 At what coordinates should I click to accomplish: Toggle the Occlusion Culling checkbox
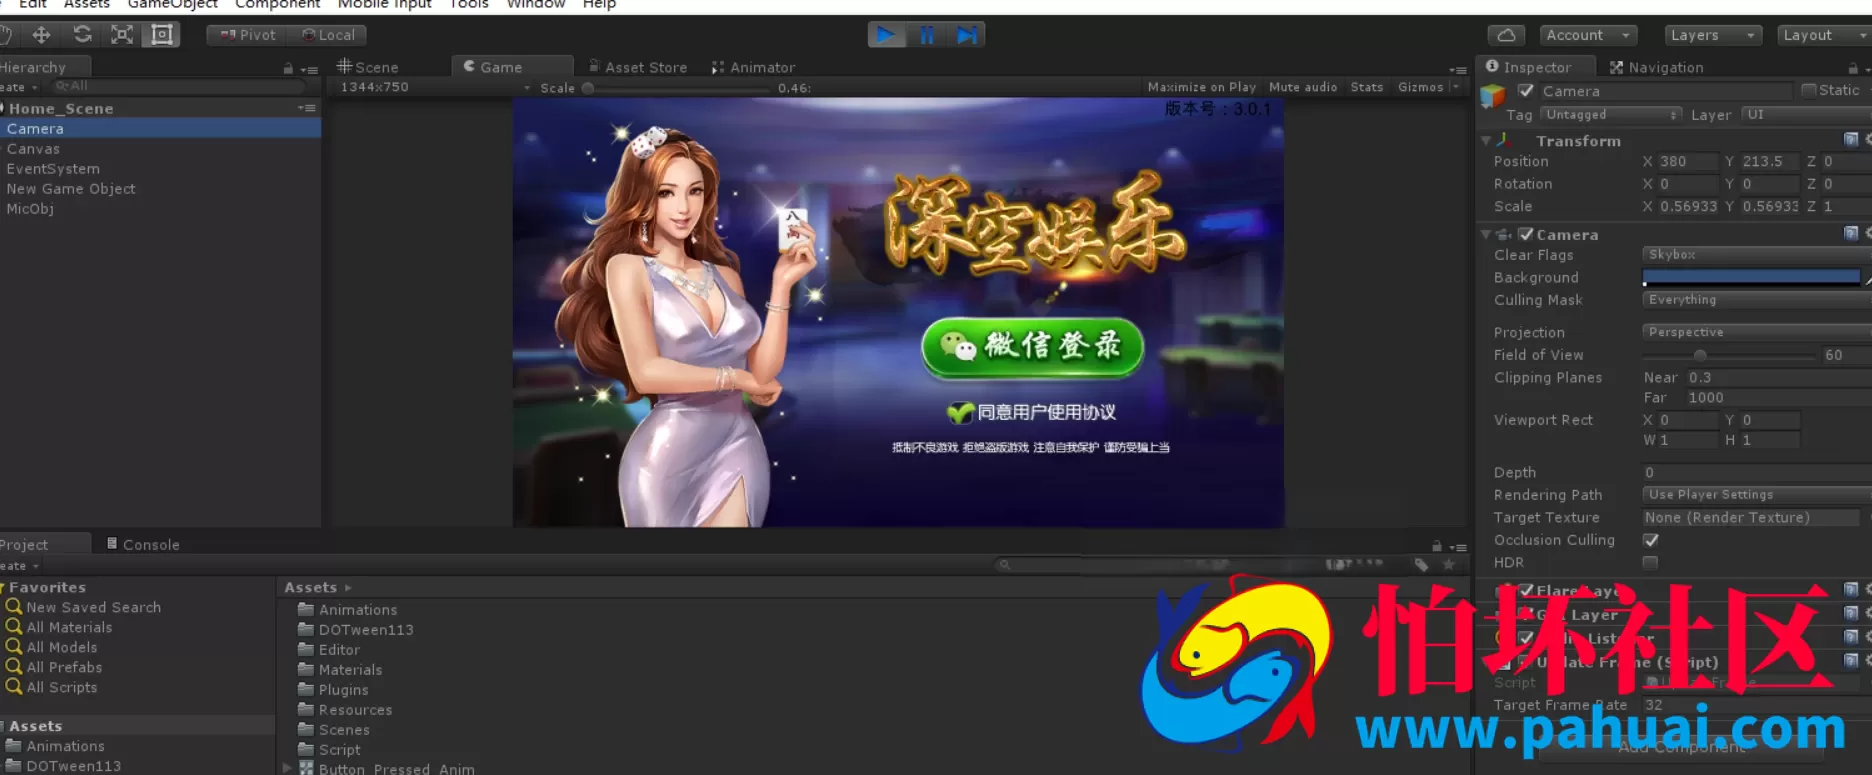[1651, 540]
